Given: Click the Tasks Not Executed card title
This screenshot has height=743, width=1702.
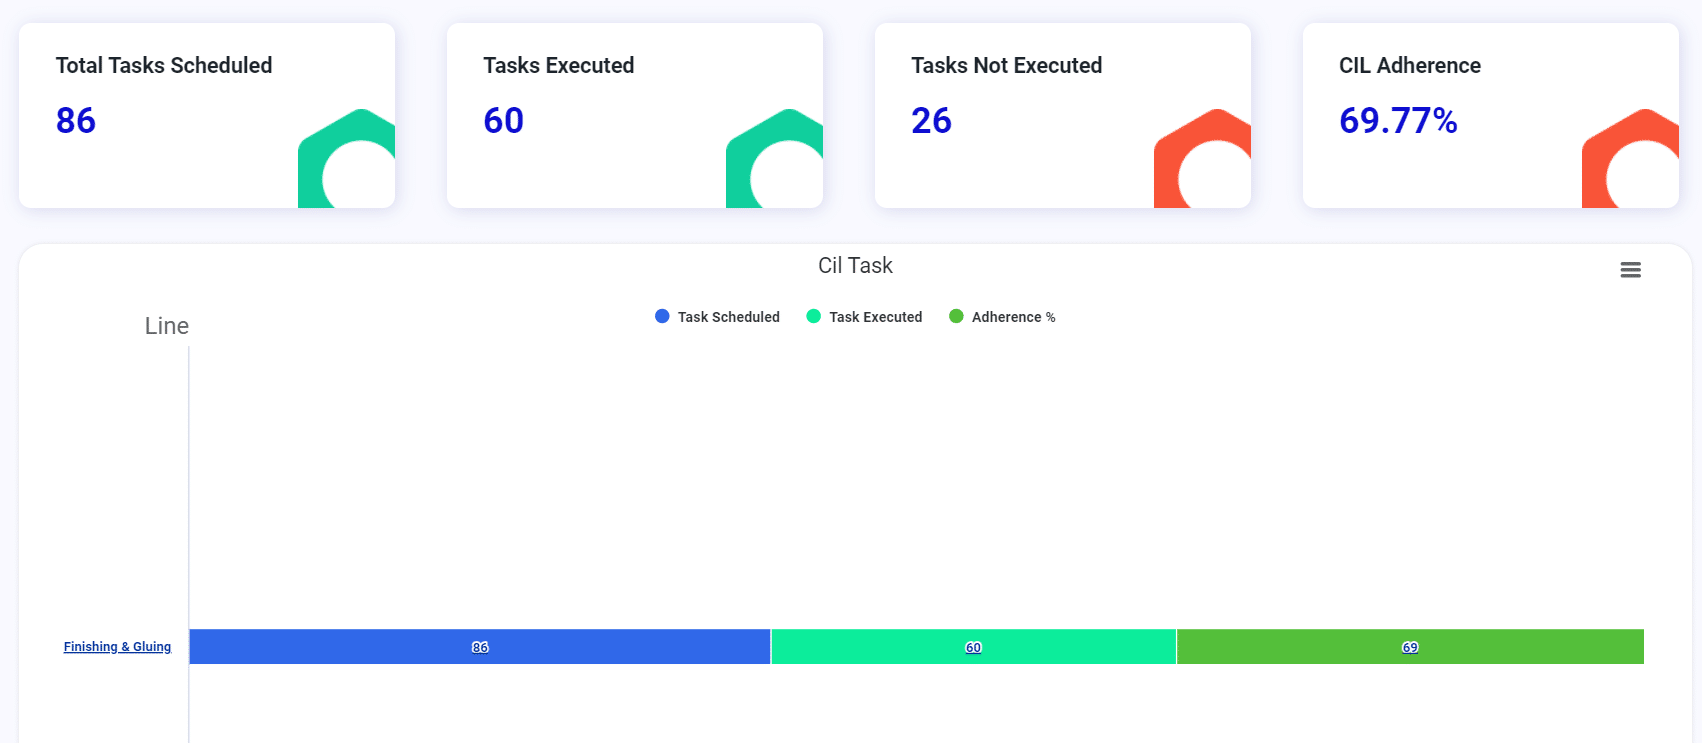Looking at the screenshot, I should click(x=1006, y=66).
